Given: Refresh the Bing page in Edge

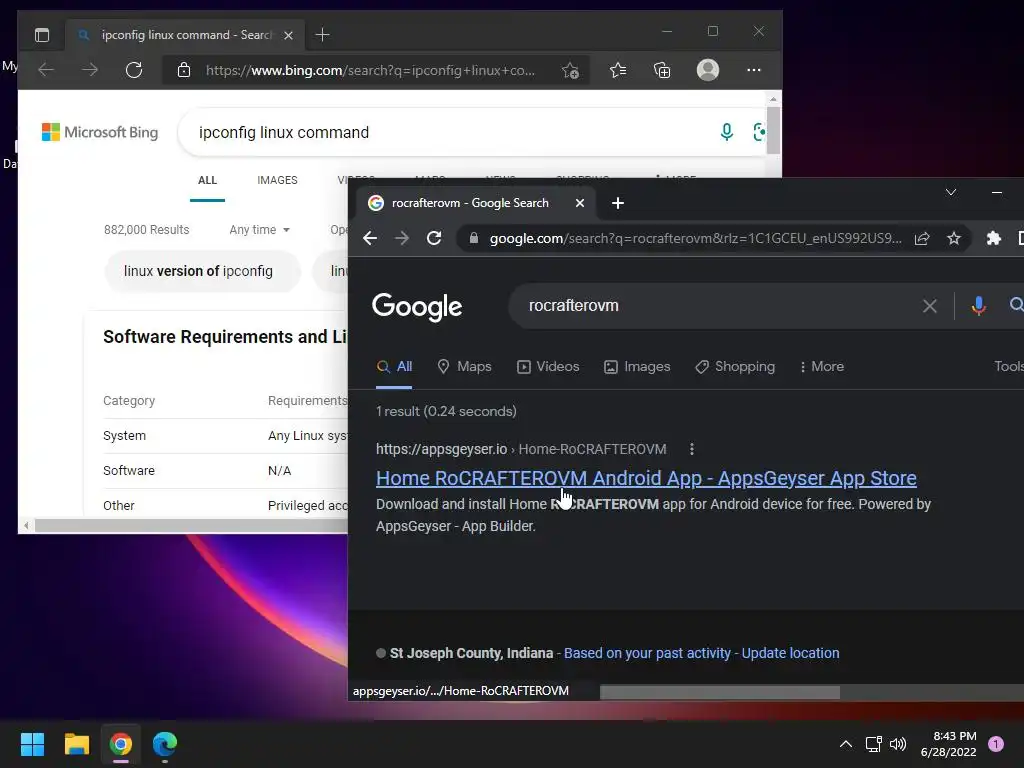Looking at the screenshot, I should pos(134,70).
